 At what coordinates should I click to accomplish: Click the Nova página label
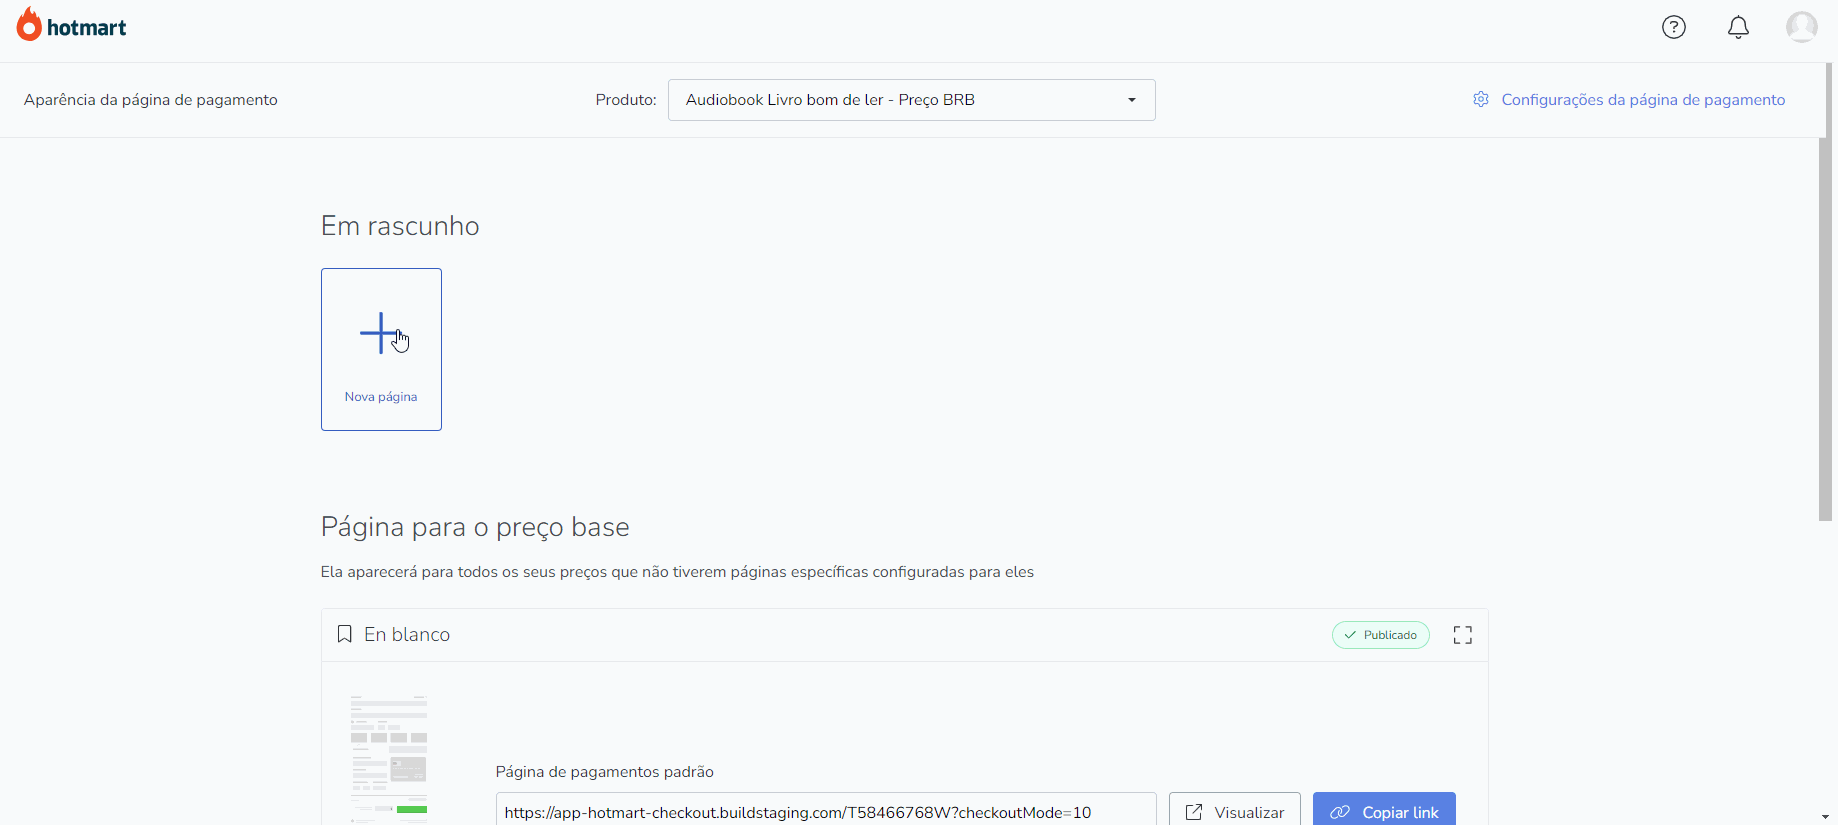pyautogui.click(x=381, y=397)
